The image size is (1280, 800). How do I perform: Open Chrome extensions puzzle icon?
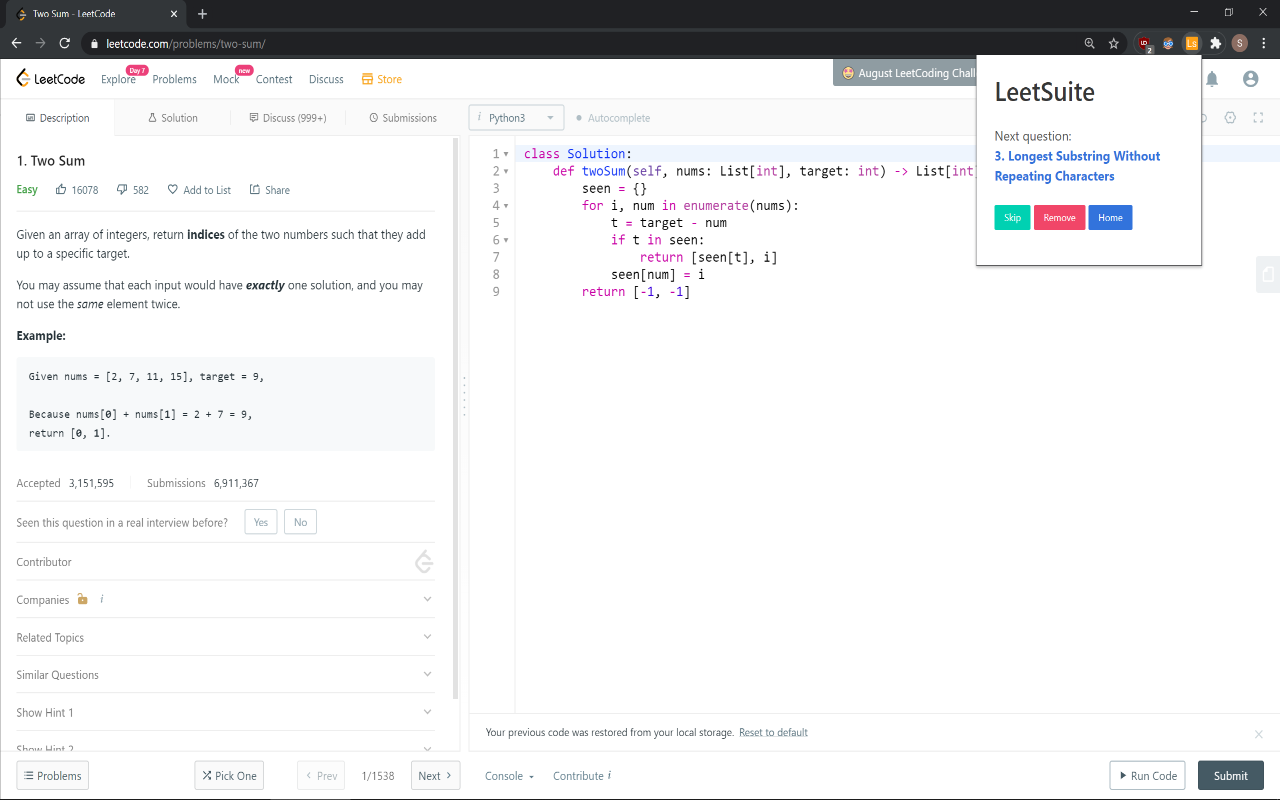click(1215, 44)
